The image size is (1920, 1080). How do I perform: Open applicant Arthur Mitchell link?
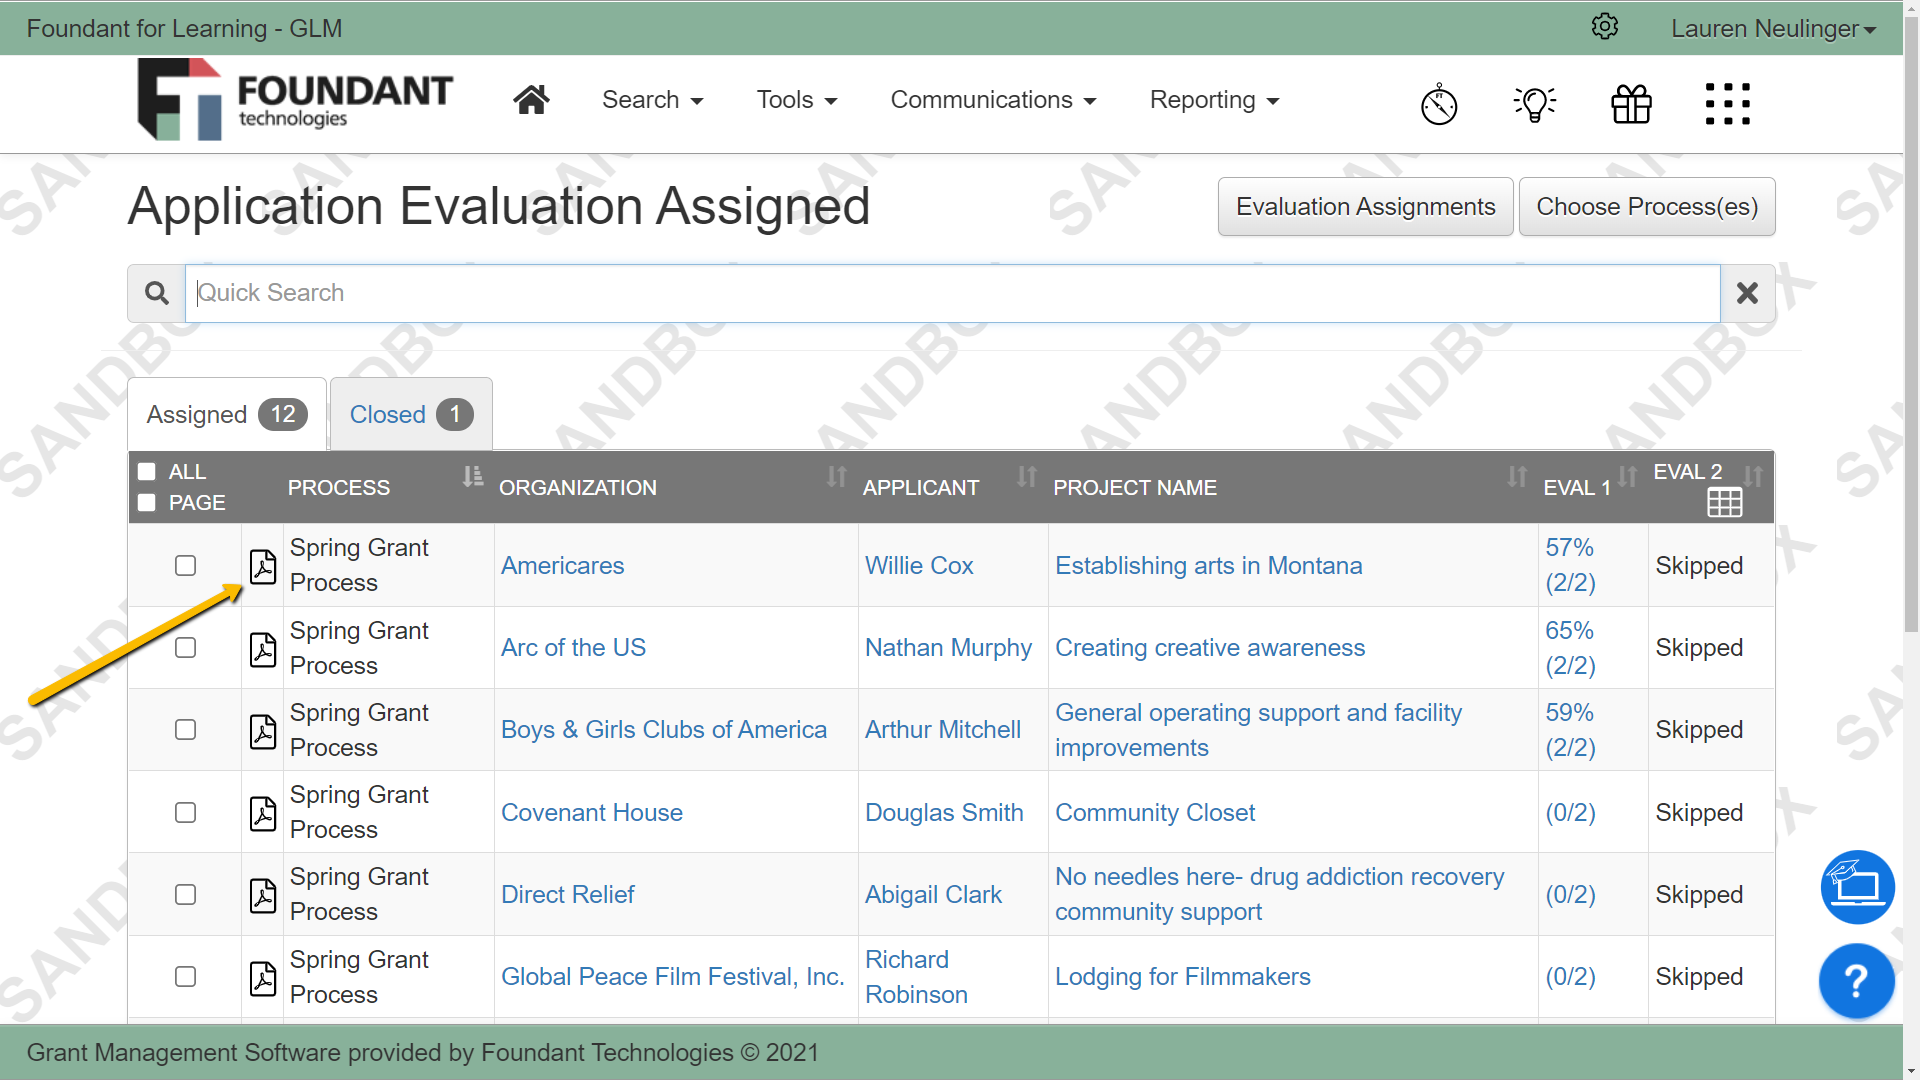point(942,729)
